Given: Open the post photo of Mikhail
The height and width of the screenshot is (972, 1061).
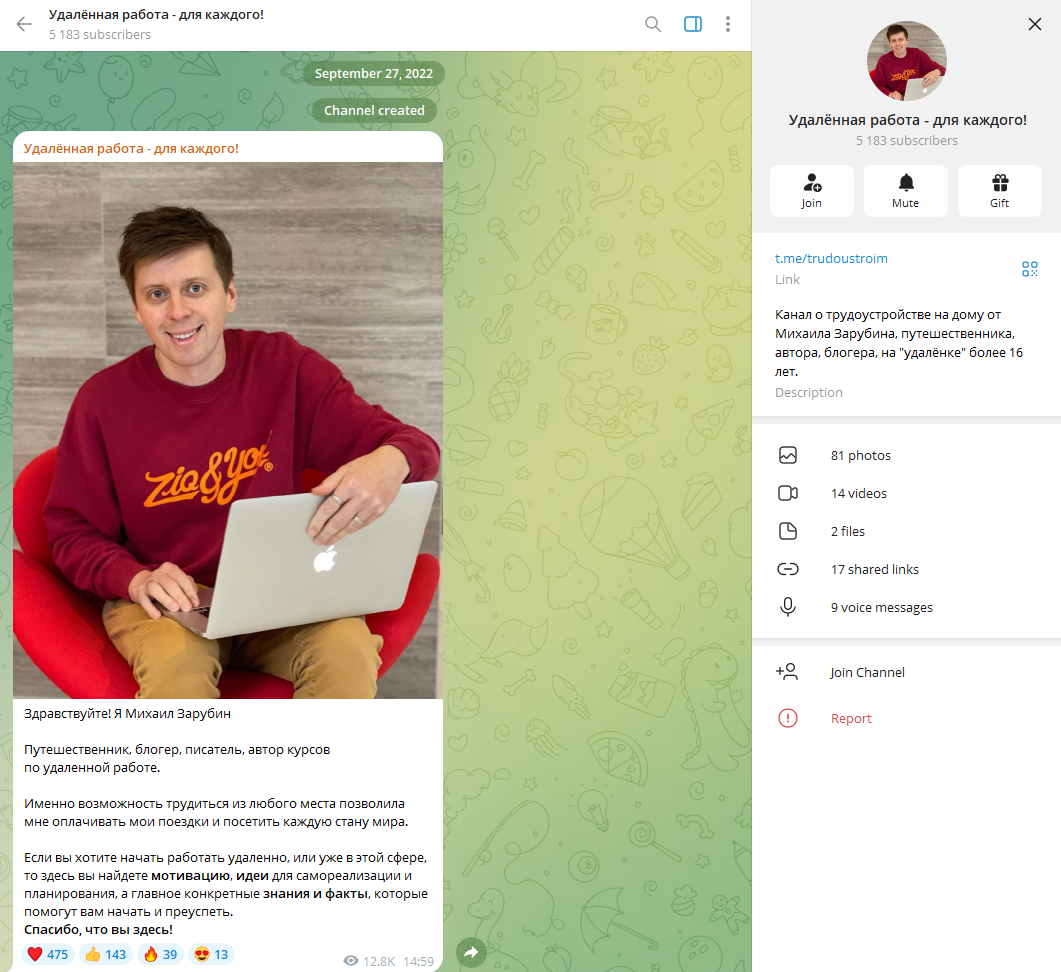Looking at the screenshot, I should (x=228, y=430).
